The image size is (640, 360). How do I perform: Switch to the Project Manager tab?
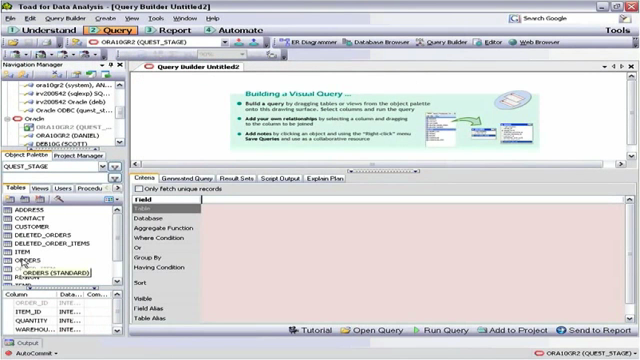click(x=78, y=156)
